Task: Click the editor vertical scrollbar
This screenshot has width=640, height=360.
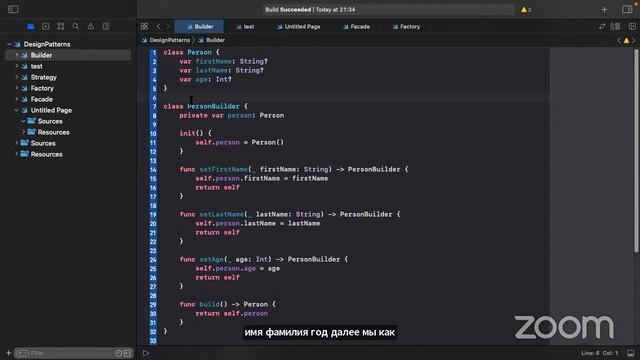Action: (x=636, y=150)
